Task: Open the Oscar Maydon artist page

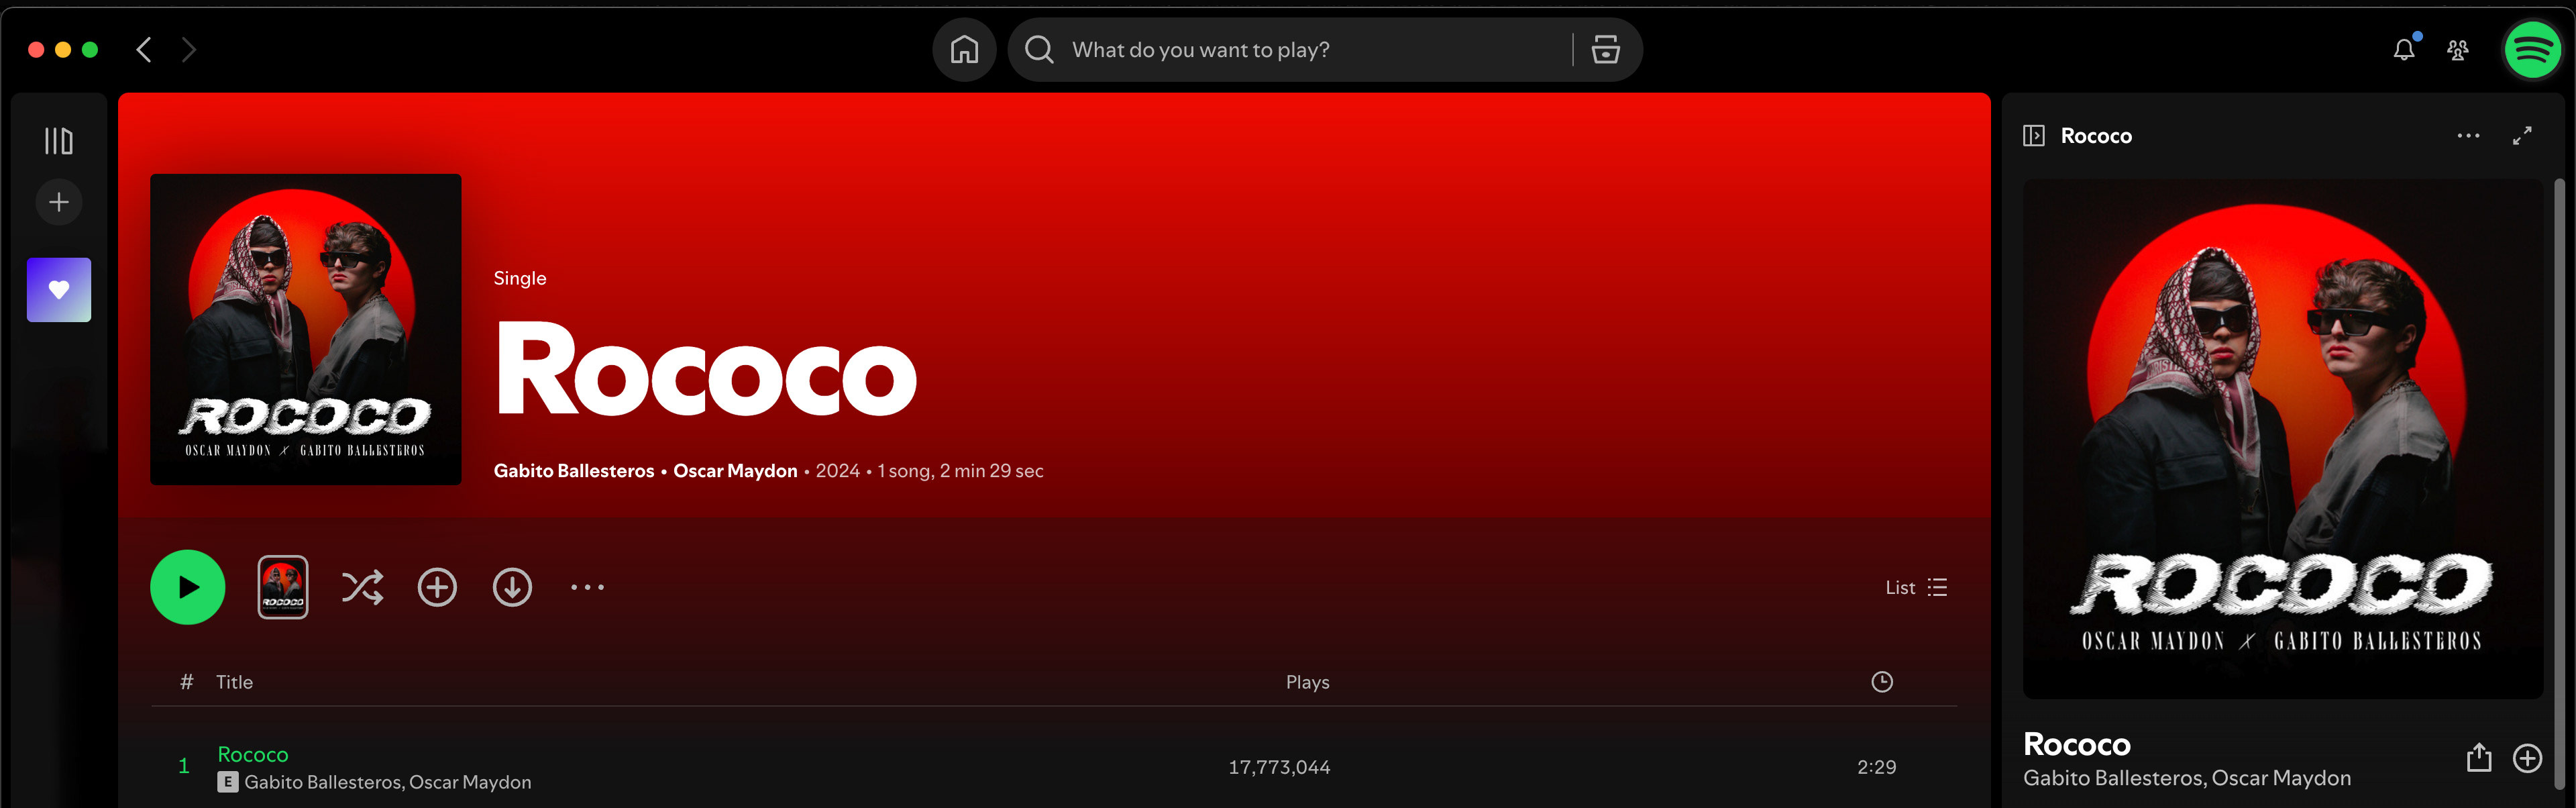Action: [x=735, y=471]
